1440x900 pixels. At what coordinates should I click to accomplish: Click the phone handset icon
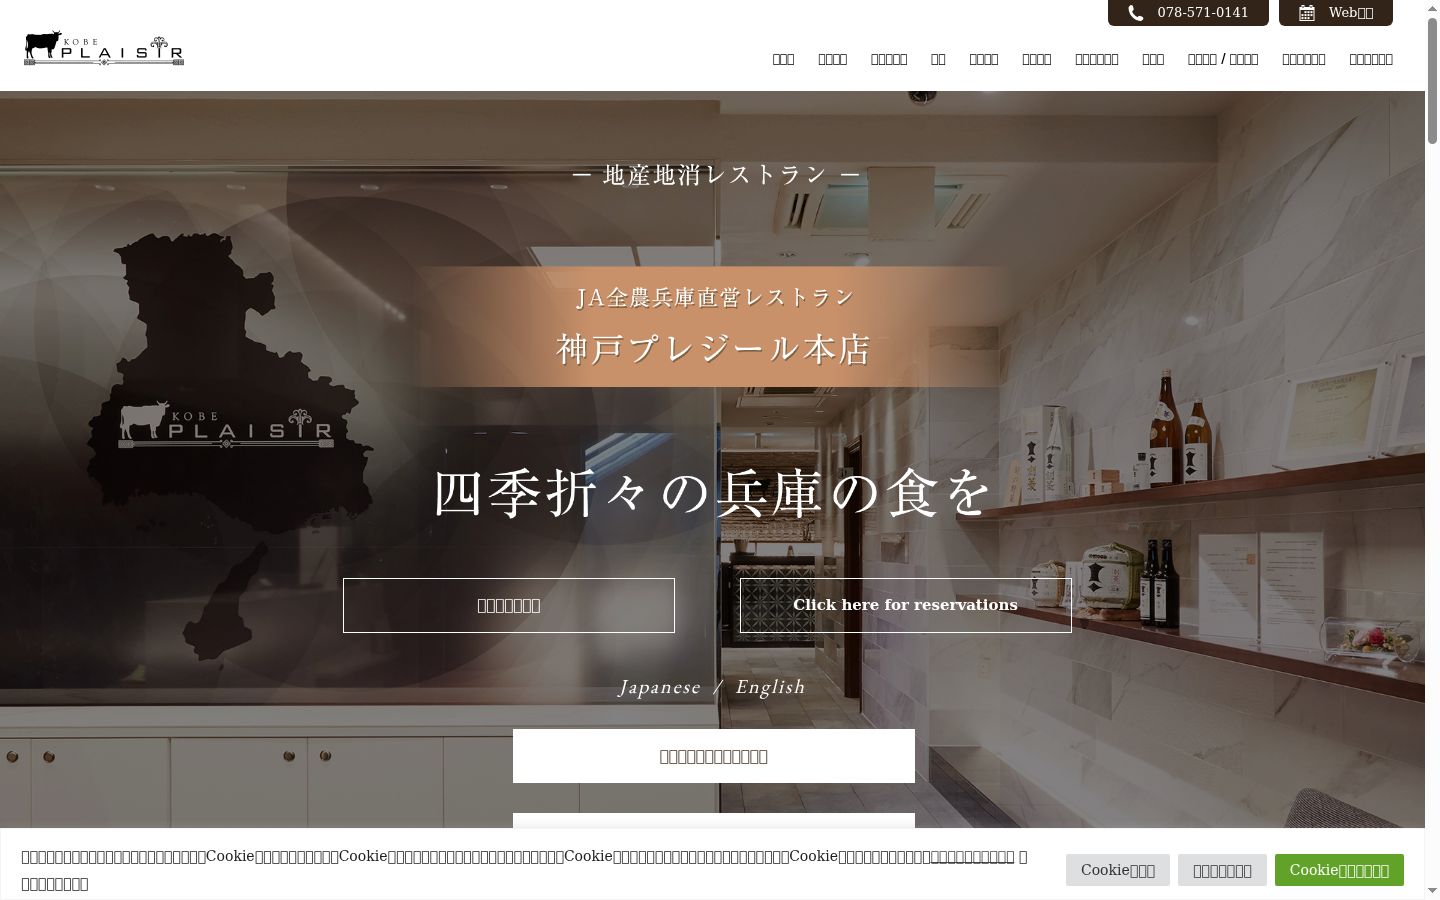coord(1136,13)
